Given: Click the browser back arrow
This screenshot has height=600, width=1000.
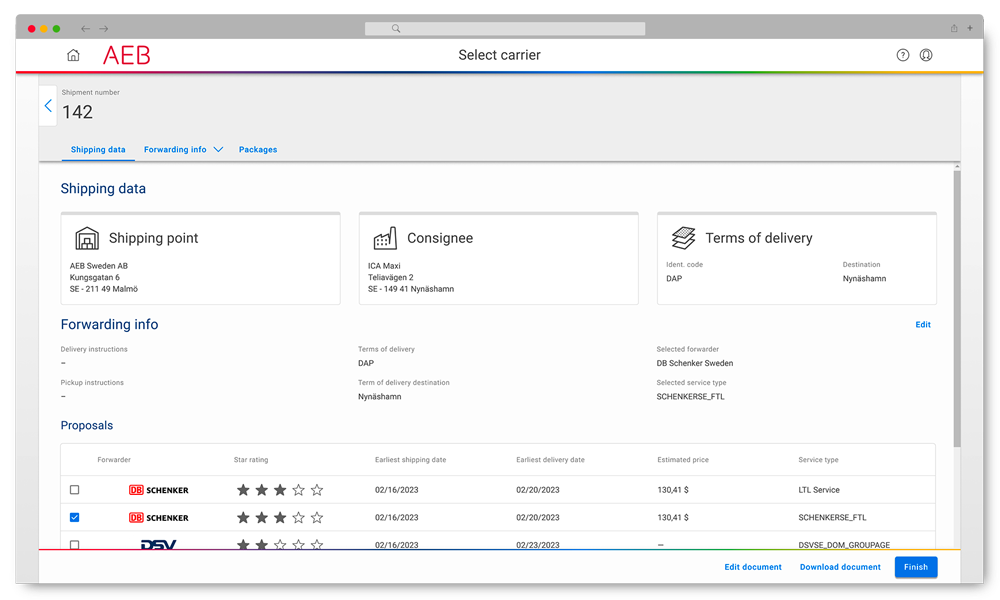Looking at the screenshot, I should click(x=85, y=29).
